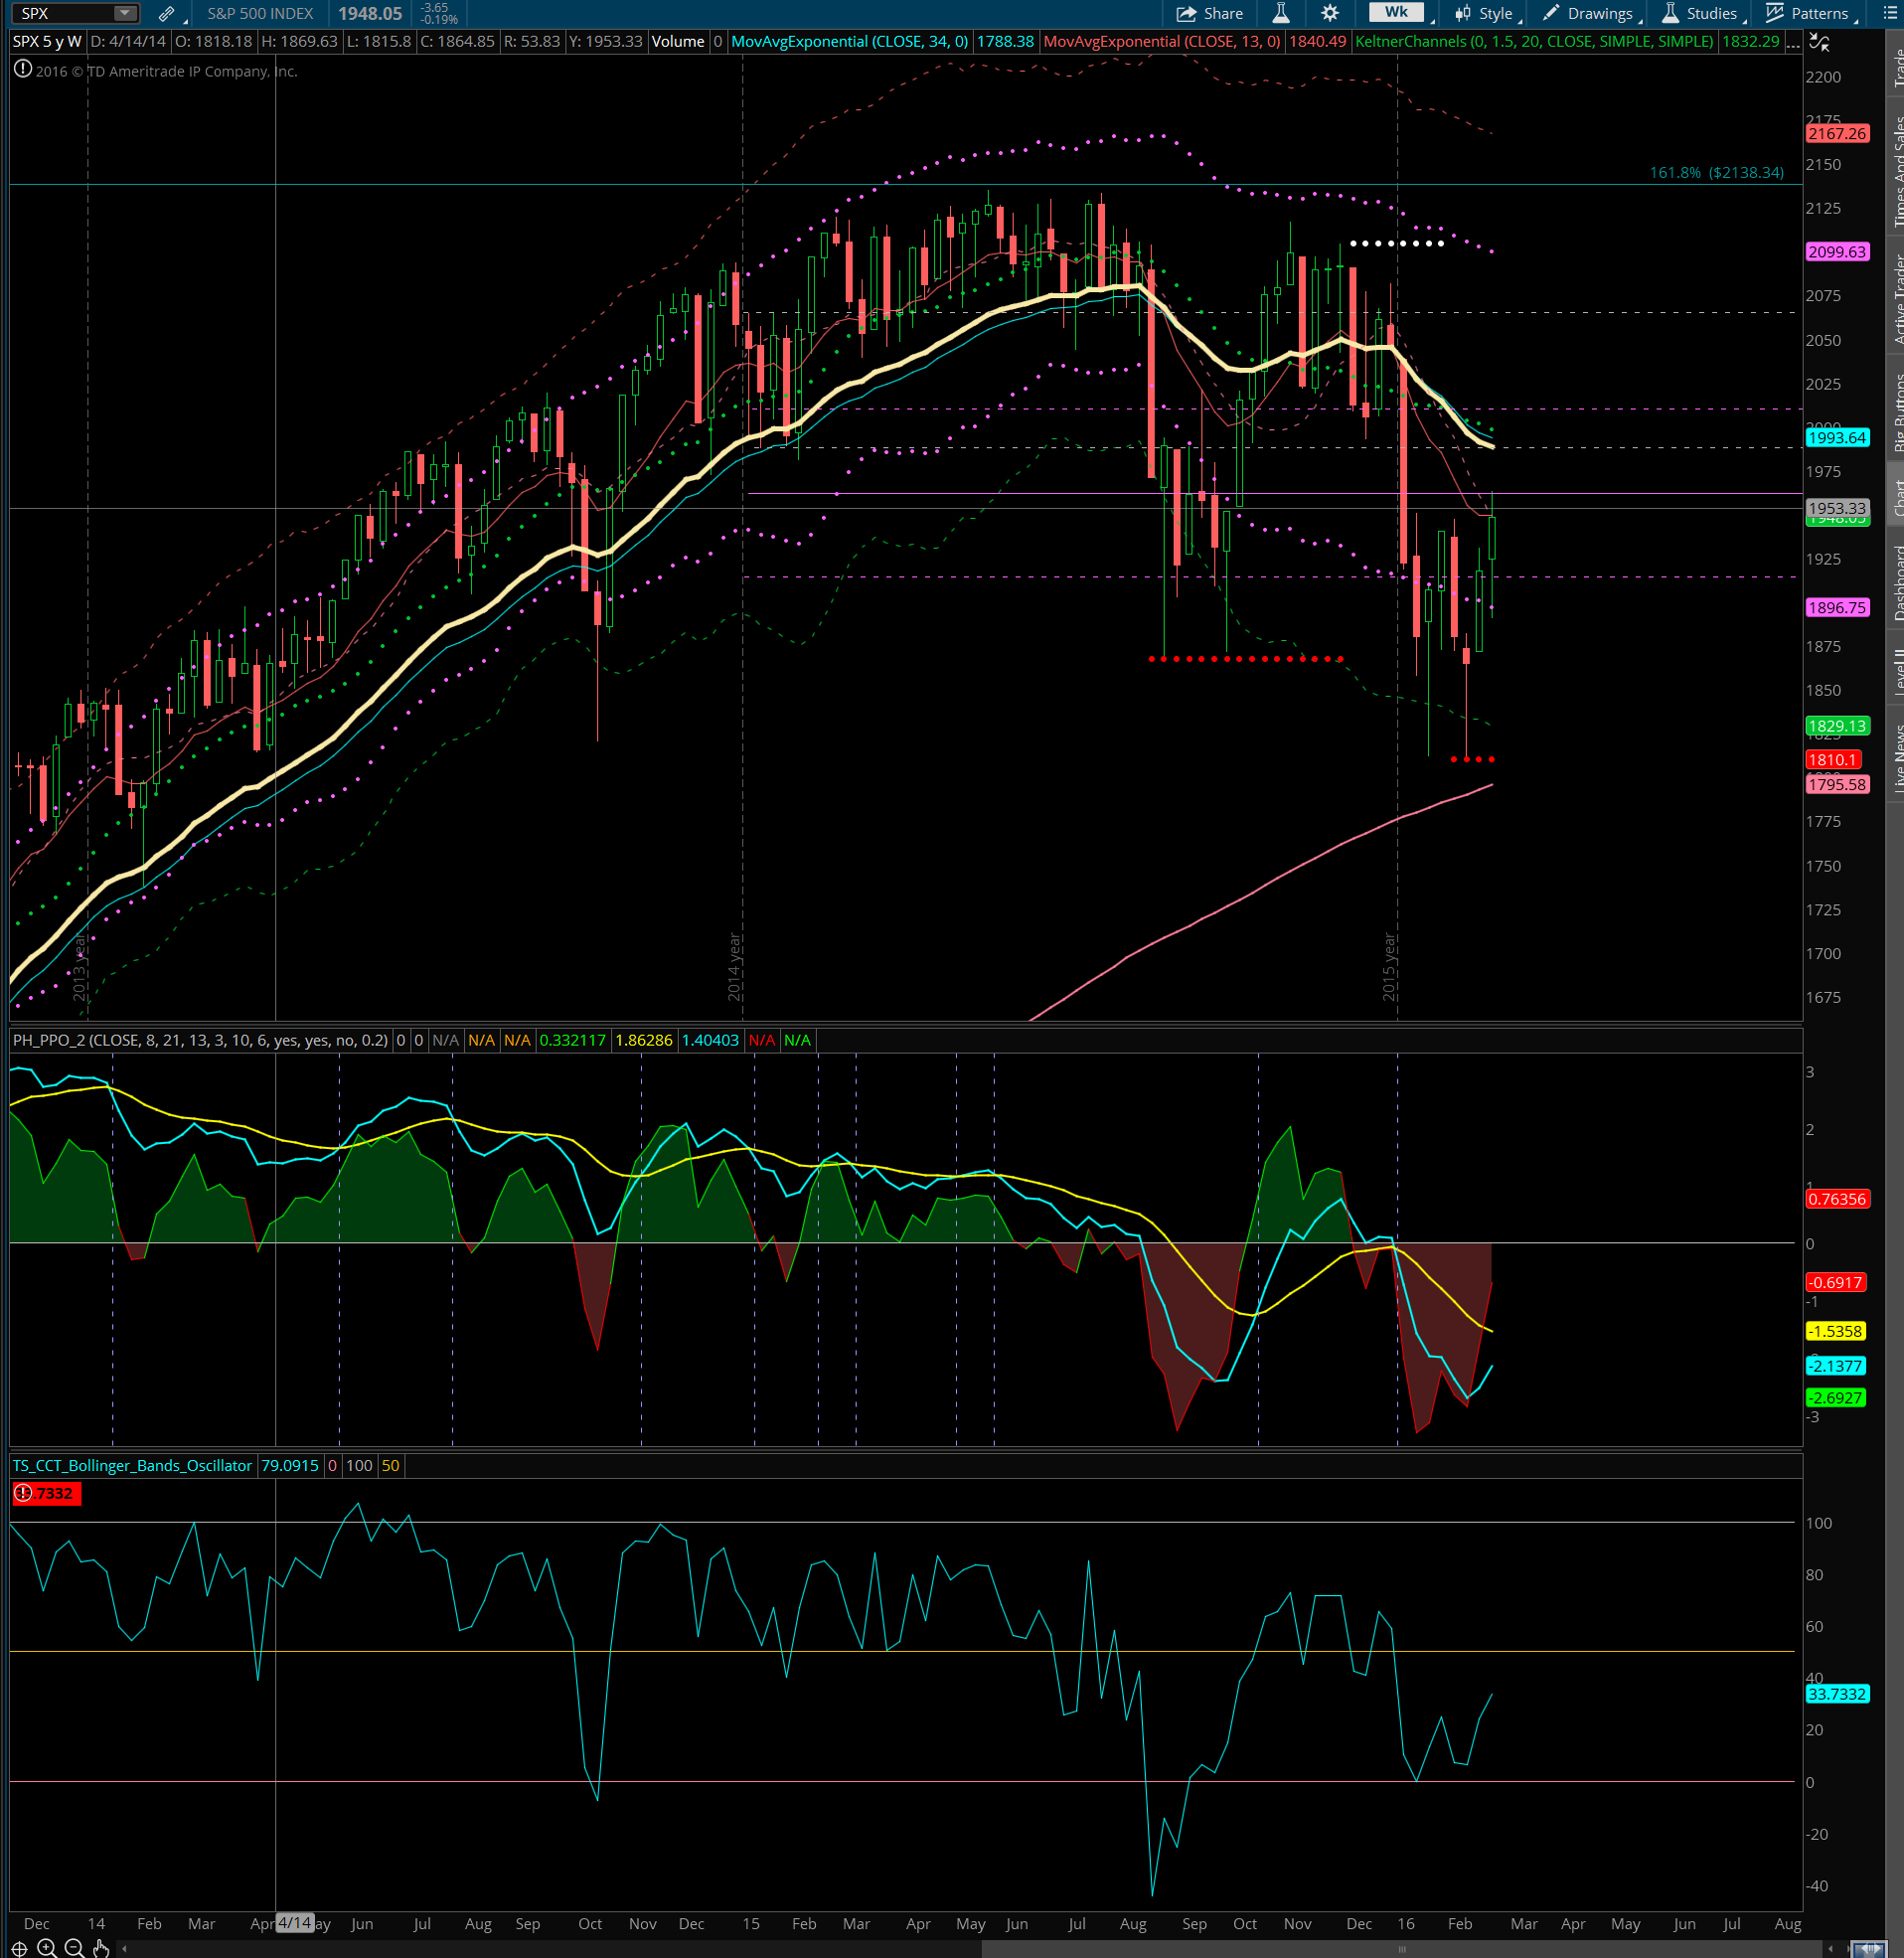Click the 1896.75 magenta price bubble
The image size is (1904, 1958).
(1837, 607)
